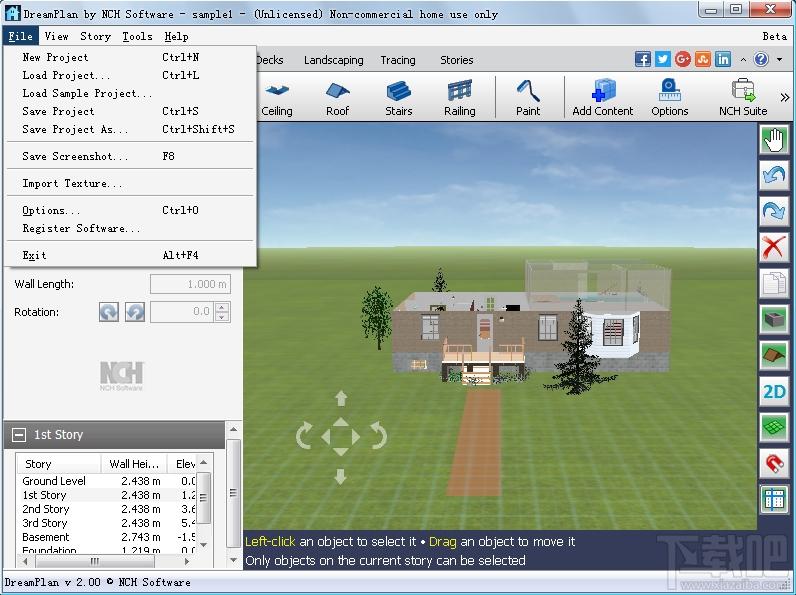Open the help dropdown arrow
This screenshot has height=595, width=796.
(x=780, y=59)
